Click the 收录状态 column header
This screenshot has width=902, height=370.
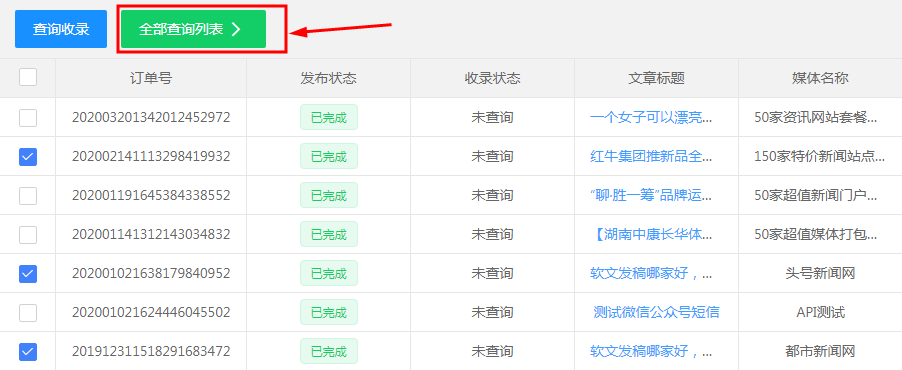492,78
